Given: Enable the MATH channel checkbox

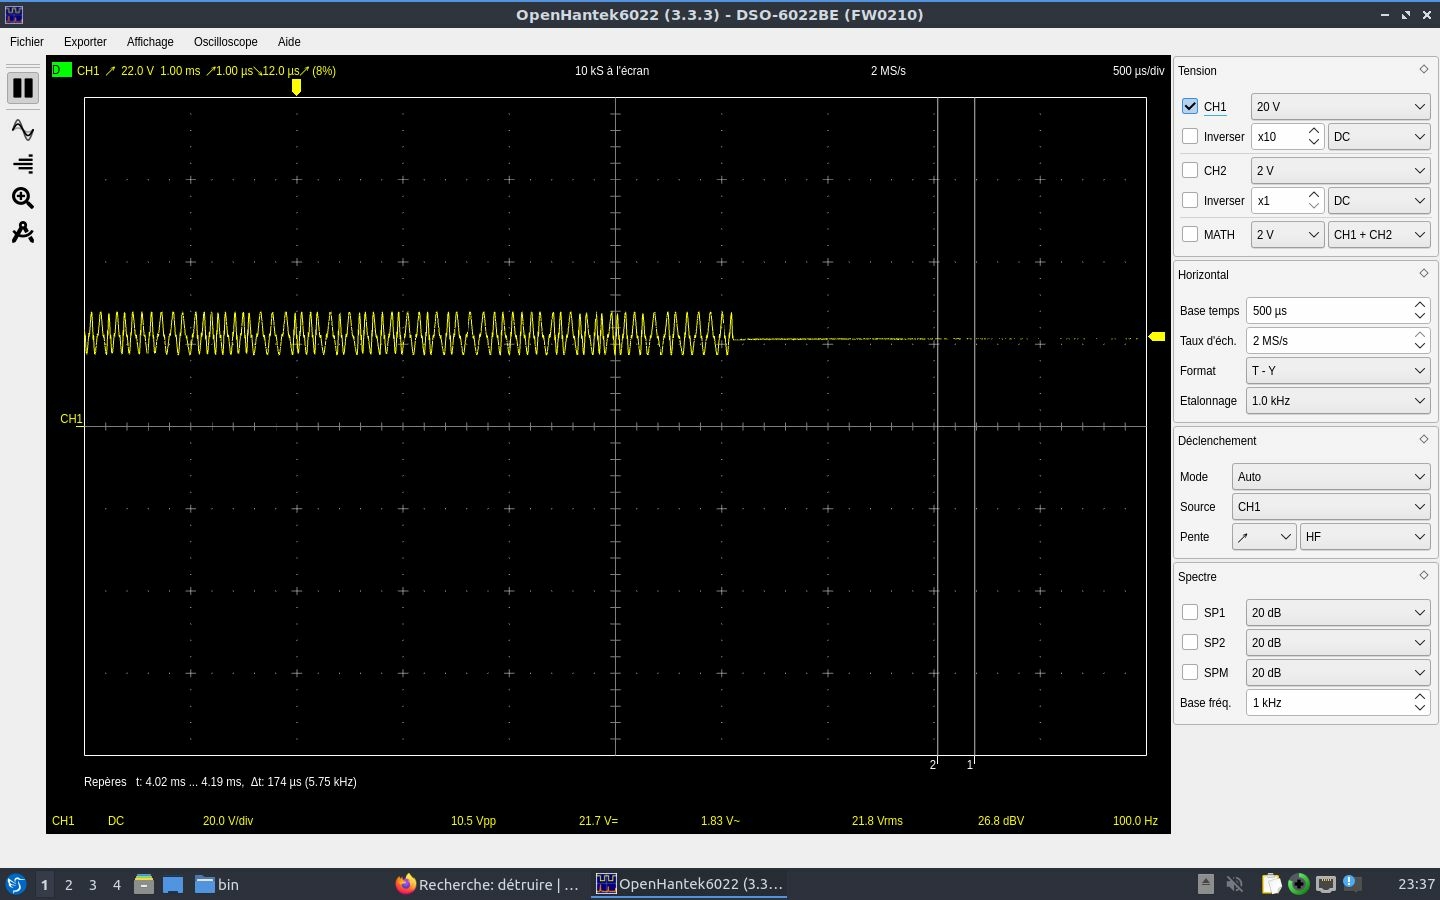Looking at the screenshot, I should (1190, 234).
